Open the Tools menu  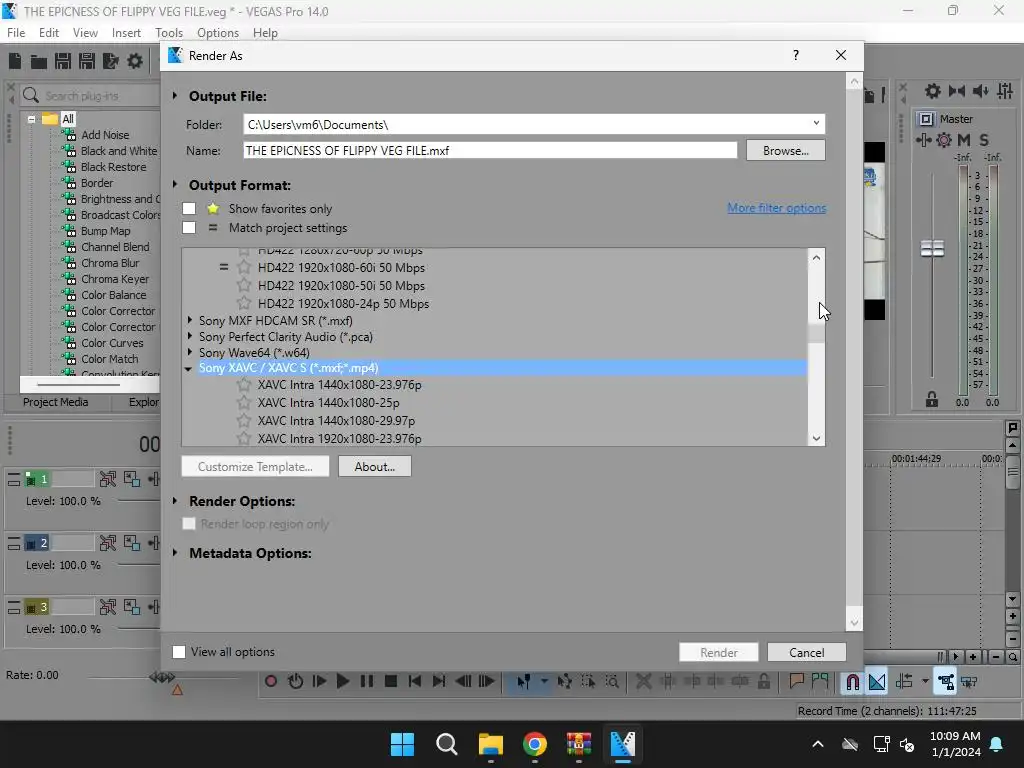169,33
